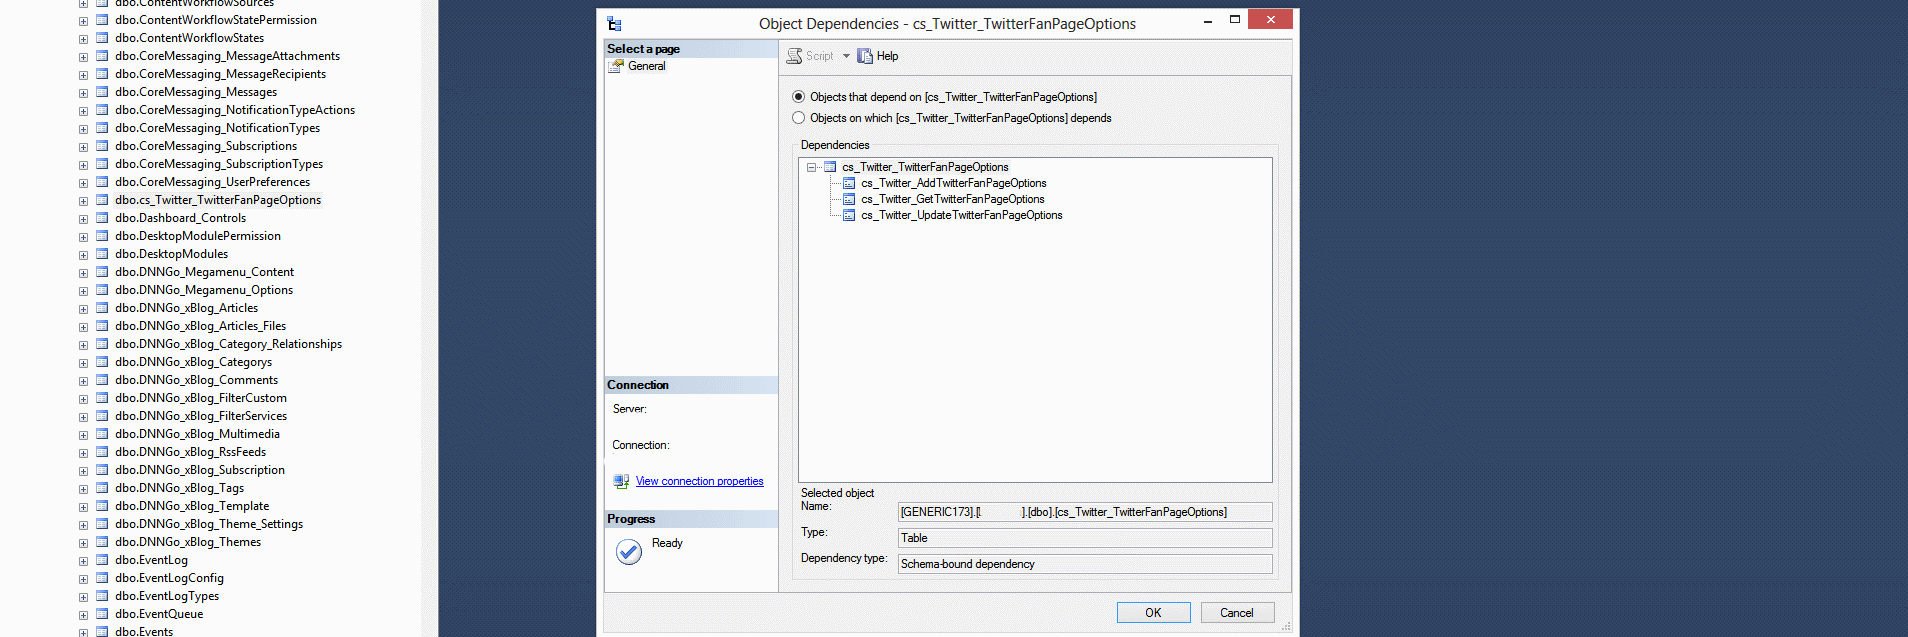Screen dimensions: 1908x637
Task: Click the Help button label
Action: [x=888, y=56]
